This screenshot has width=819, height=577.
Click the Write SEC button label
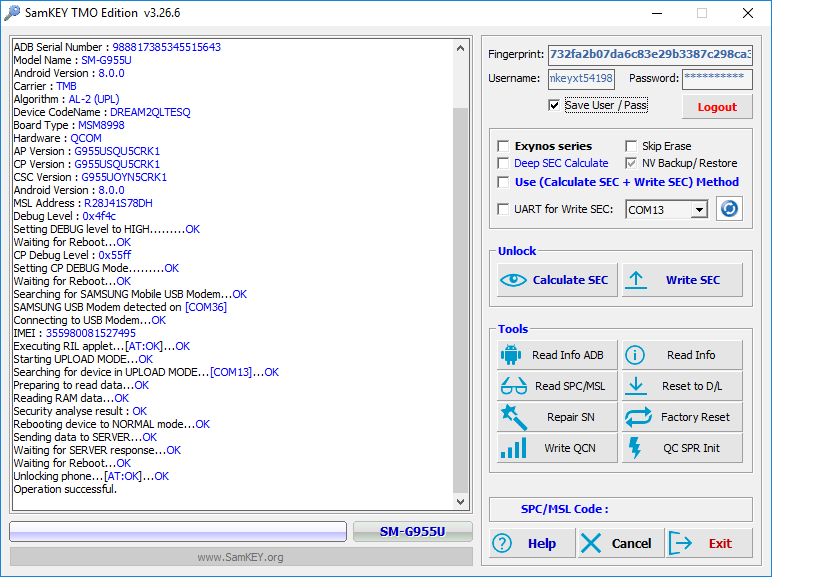[693, 280]
